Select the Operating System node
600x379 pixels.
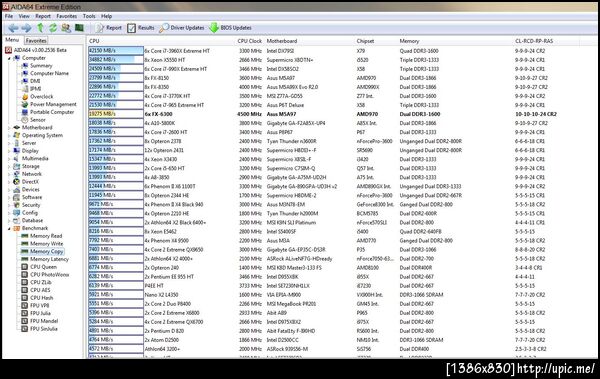(x=38, y=135)
